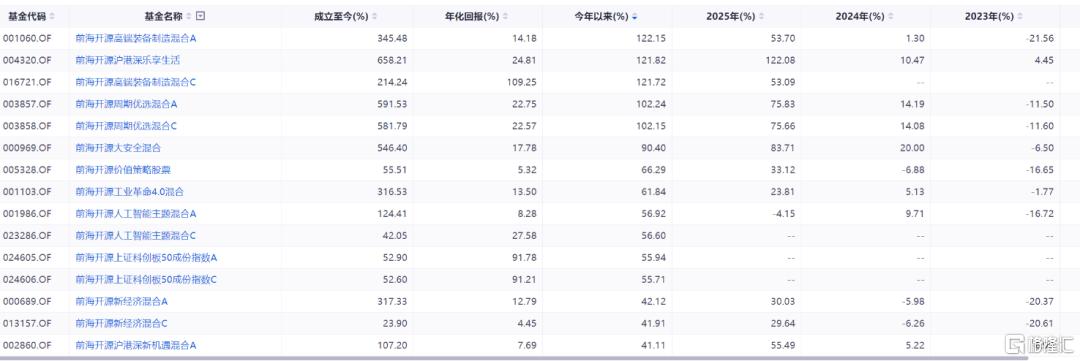Open fund 前海开源高端装备制造混合C

pyautogui.click(x=136, y=83)
